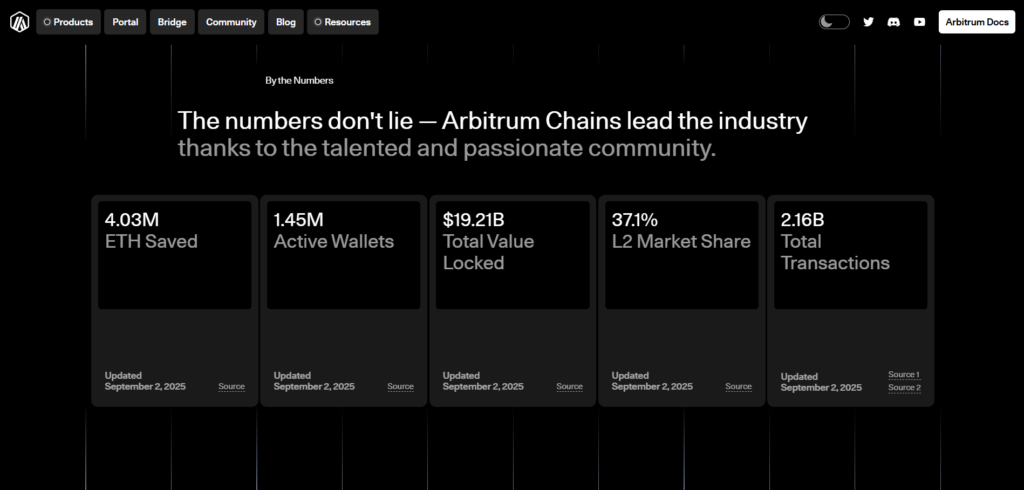
Task: Click the Arbitrum logo in the header
Action: point(19,22)
